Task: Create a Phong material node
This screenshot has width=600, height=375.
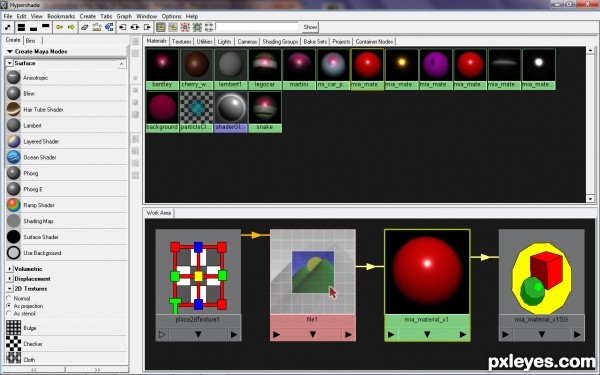Action: (x=66, y=173)
